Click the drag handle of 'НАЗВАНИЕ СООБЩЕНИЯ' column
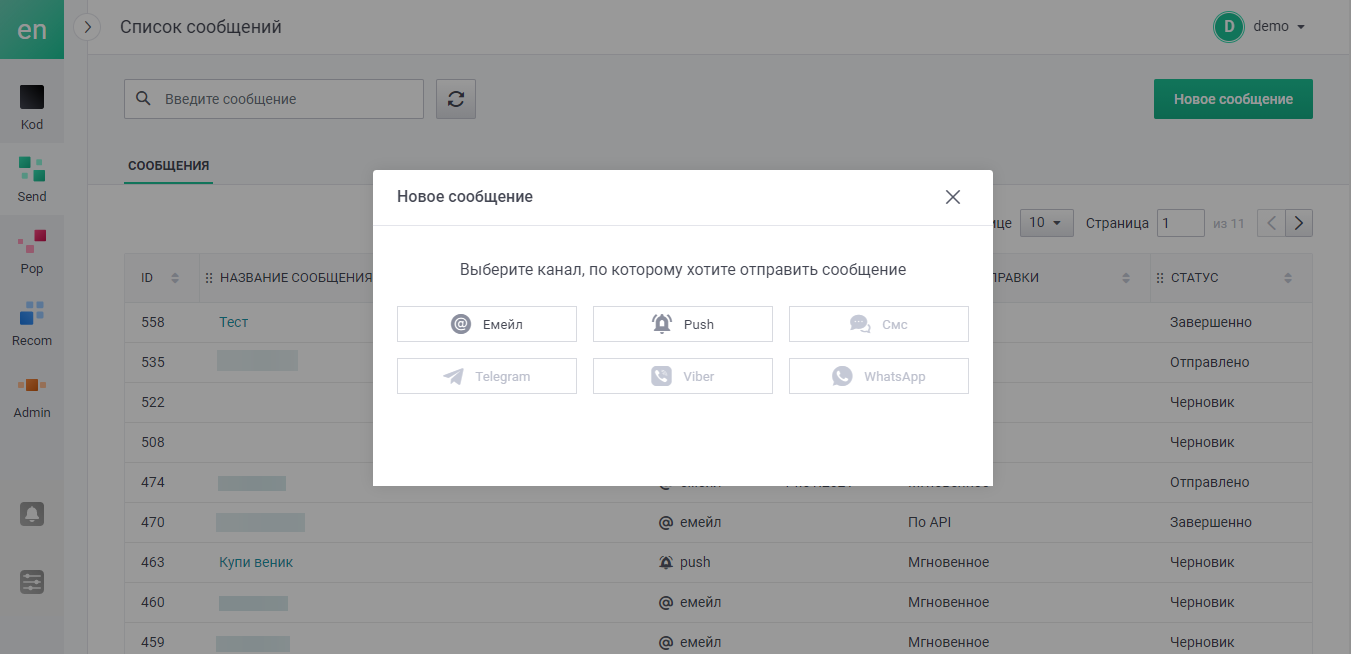 tap(209, 278)
